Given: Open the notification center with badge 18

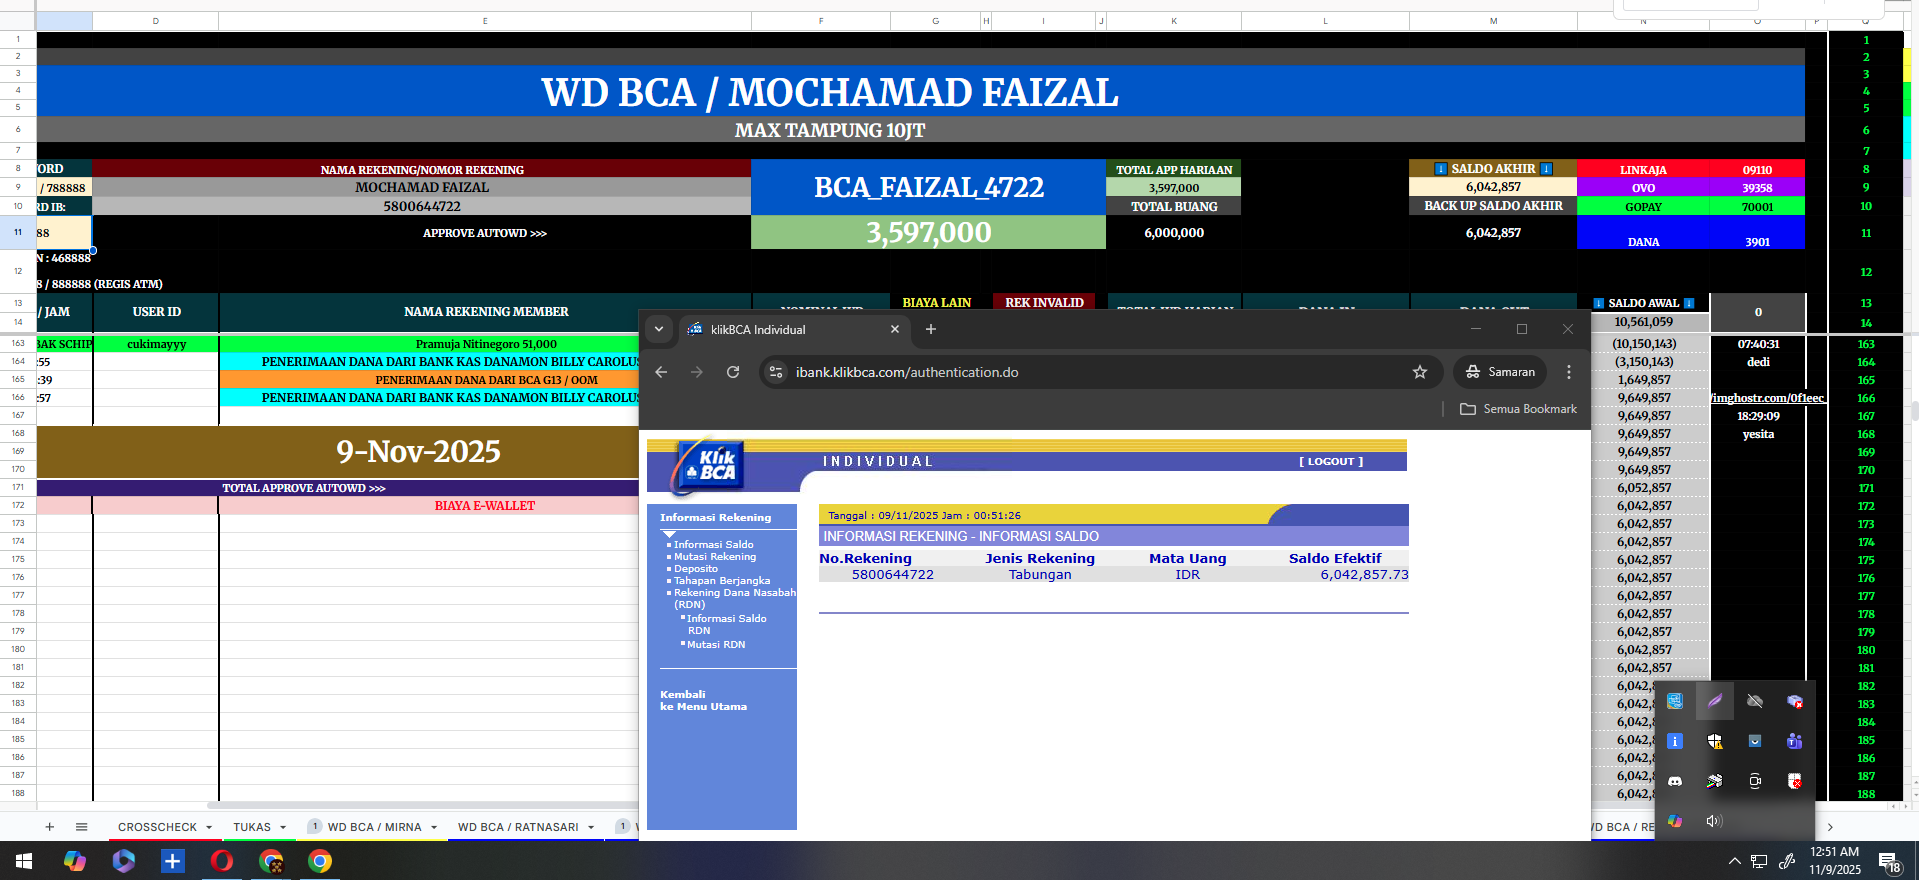Looking at the screenshot, I should click(x=1890, y=862).
